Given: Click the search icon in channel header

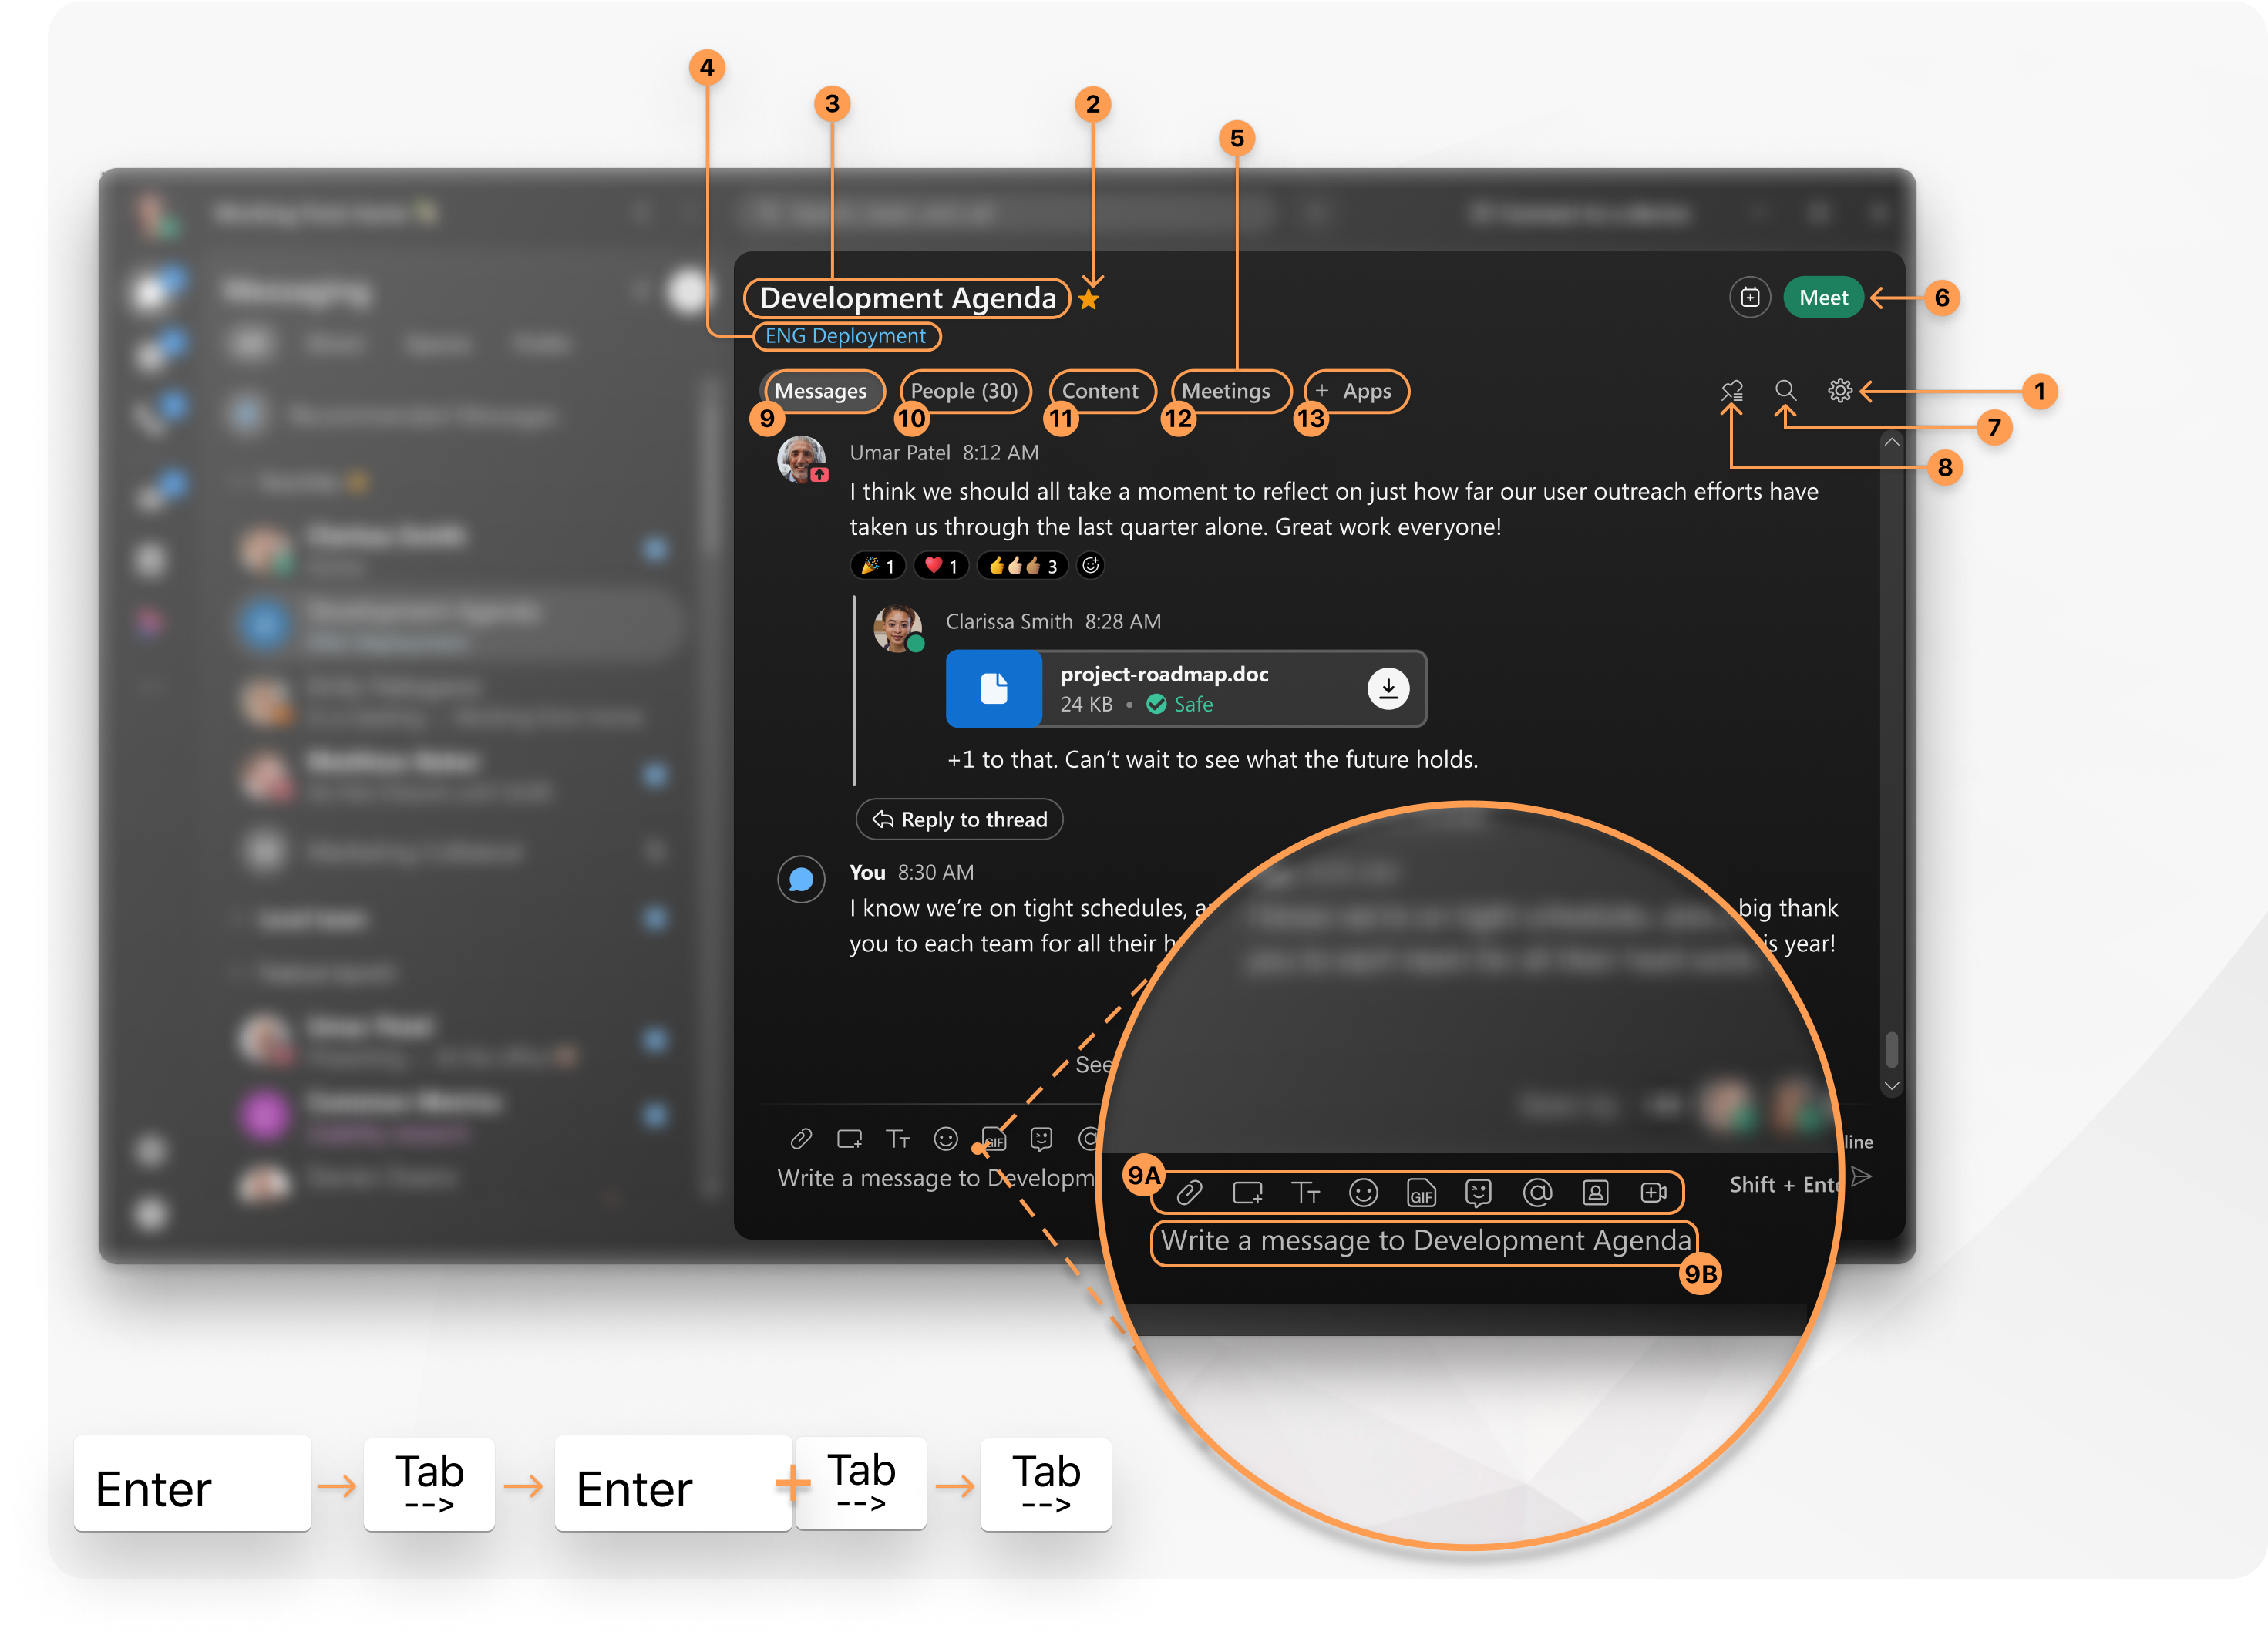Looking at the screenshot, I should click(x=1784, y=389).
